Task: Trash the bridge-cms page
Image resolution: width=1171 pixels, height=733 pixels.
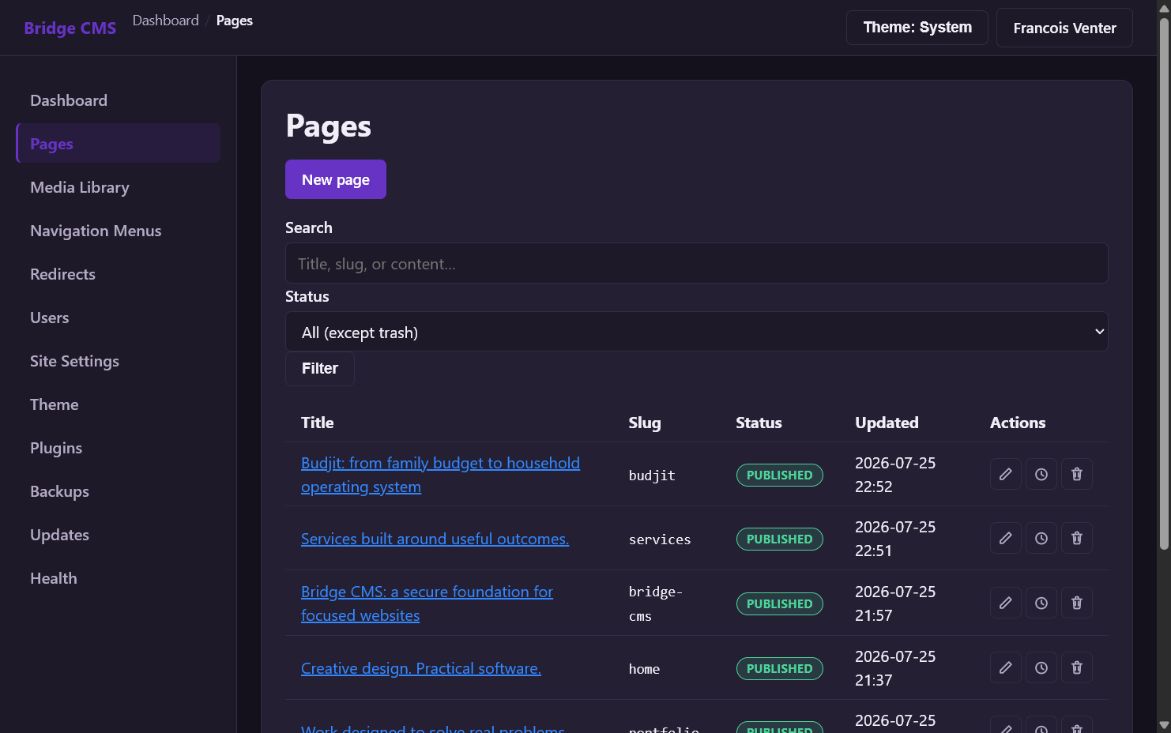Action: [x=1077, y=602]
